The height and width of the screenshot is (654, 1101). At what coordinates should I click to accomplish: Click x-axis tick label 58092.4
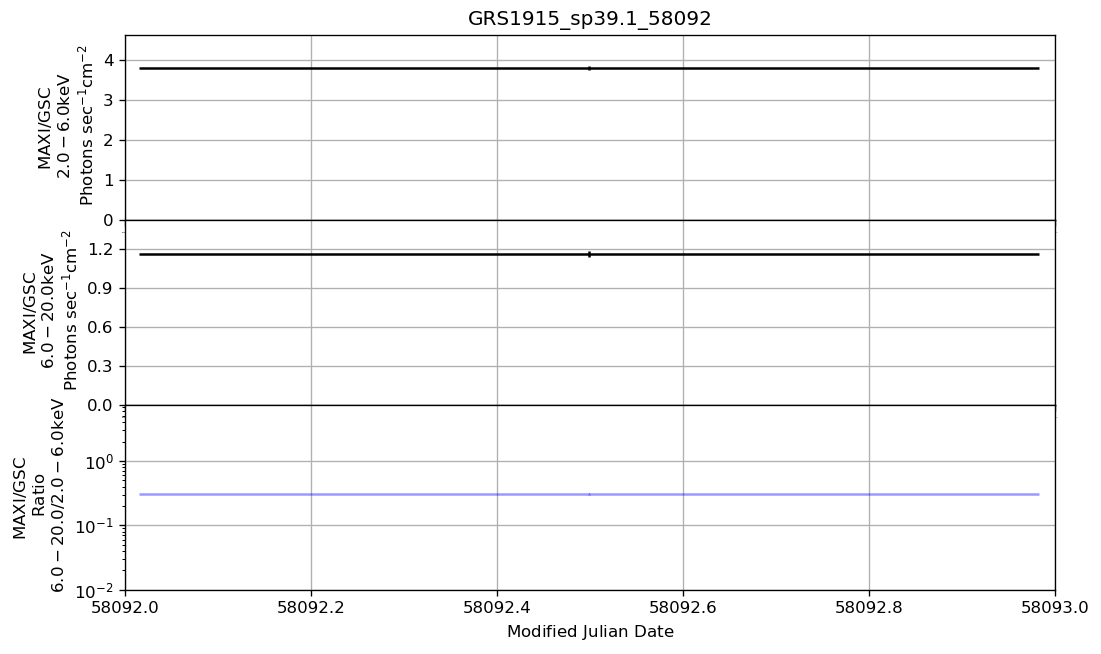coord(497,607)
